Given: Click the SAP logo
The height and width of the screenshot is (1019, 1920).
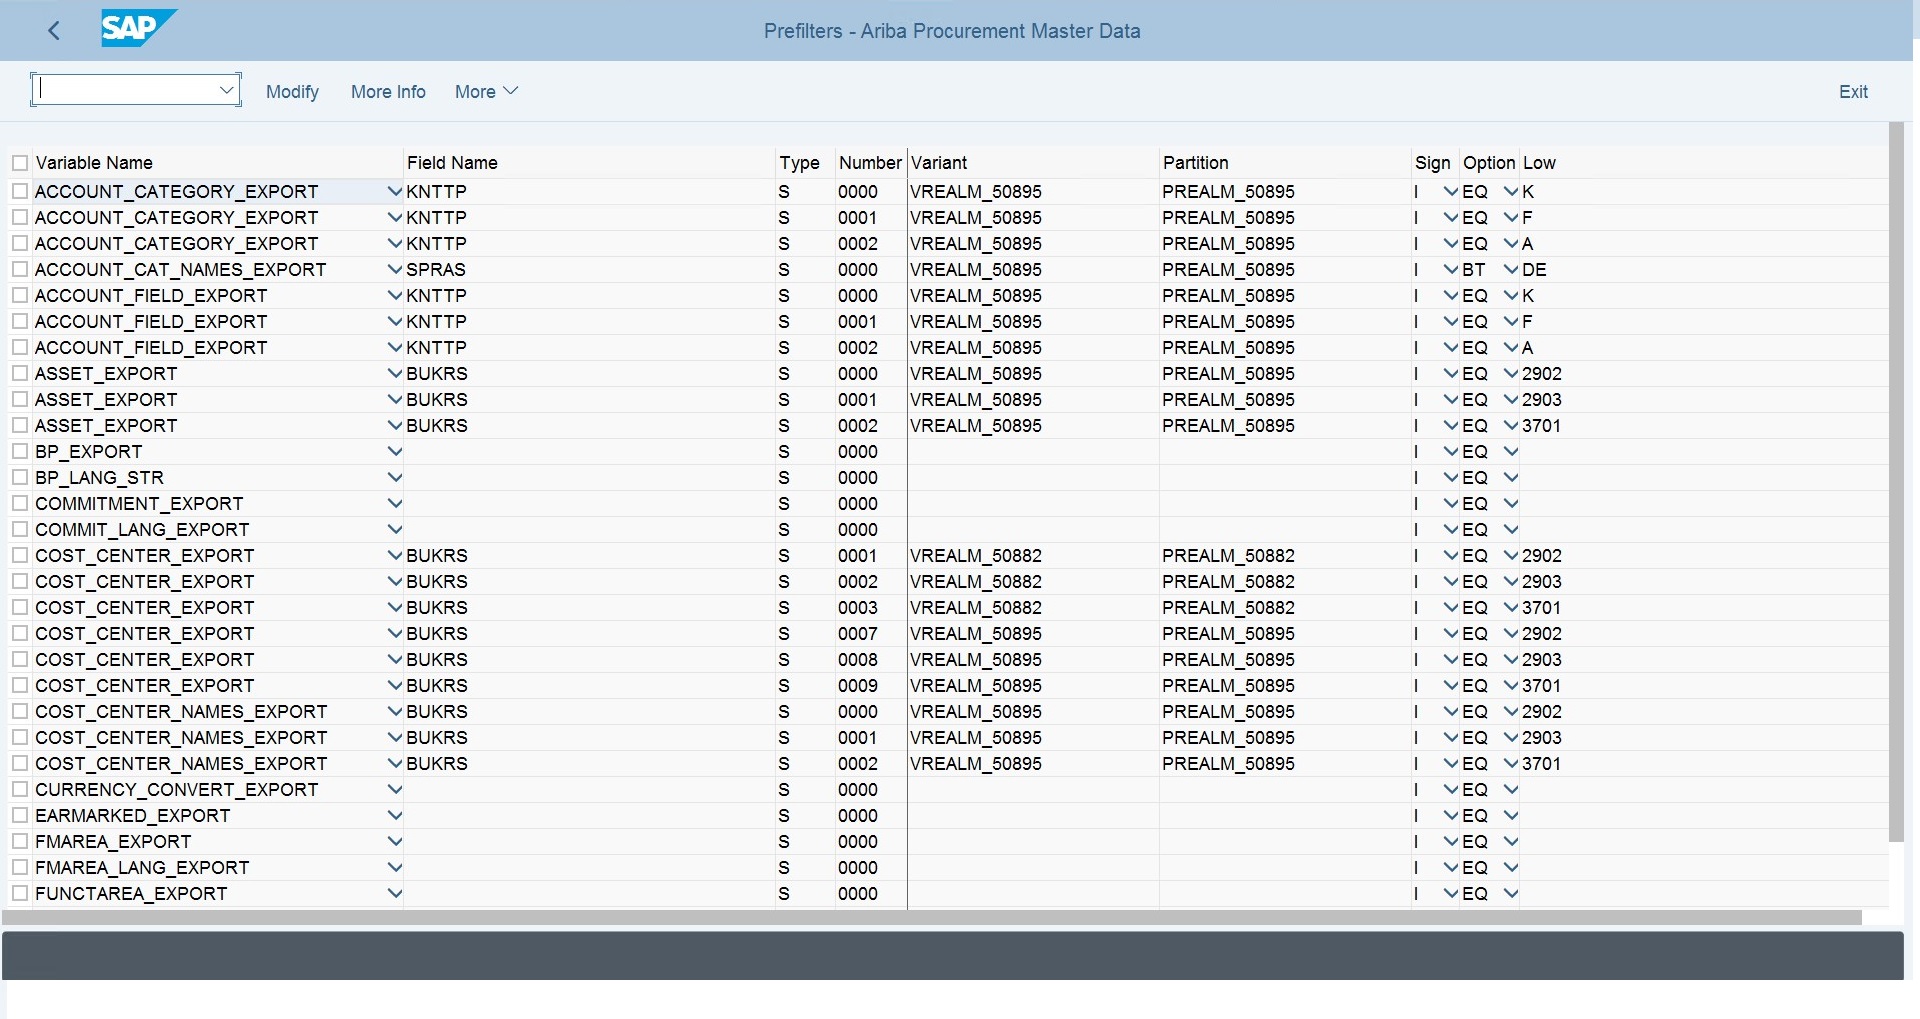Looking at the screenshot, I should pos(139,28).
